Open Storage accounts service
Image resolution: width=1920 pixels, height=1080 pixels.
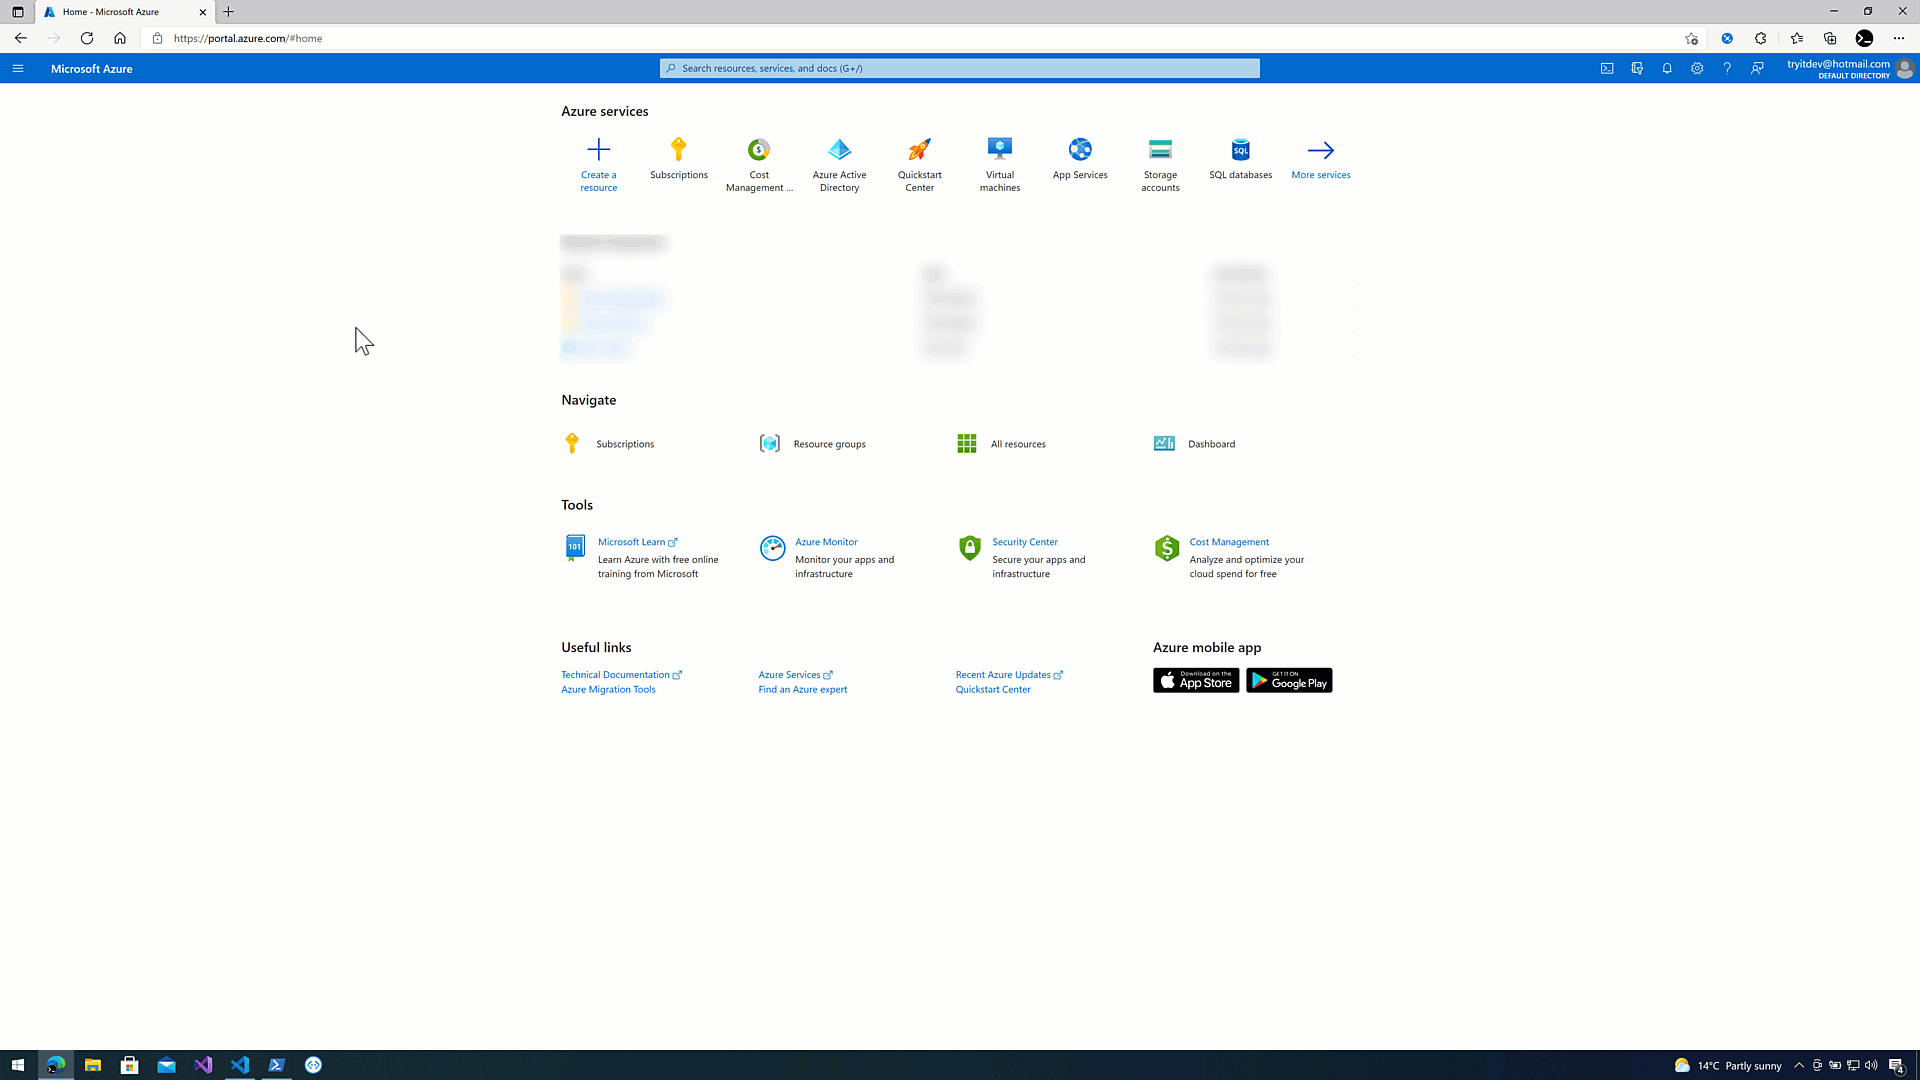click(x=1160, y=150)
